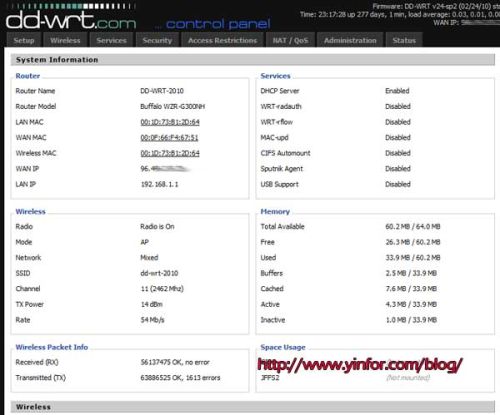Image resolution: width=500 pixels, height=415 pixels.
Task: Open the Services tab
Action: pos(111,40)
